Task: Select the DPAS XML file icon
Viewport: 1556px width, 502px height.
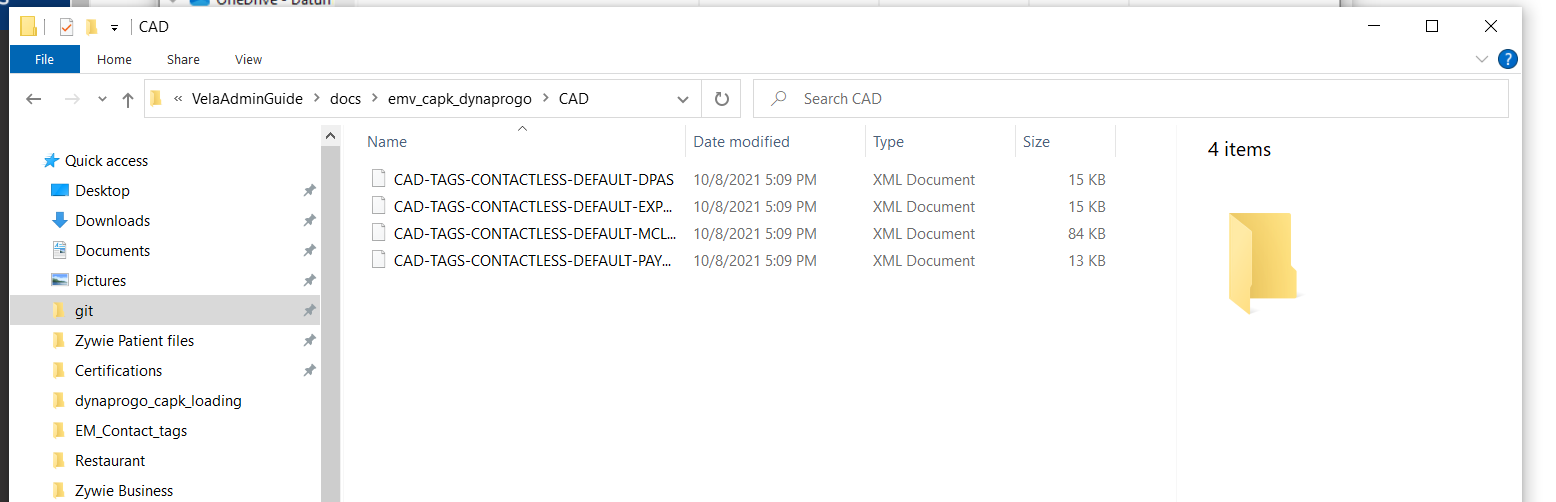Action: (x=378, y=180)
